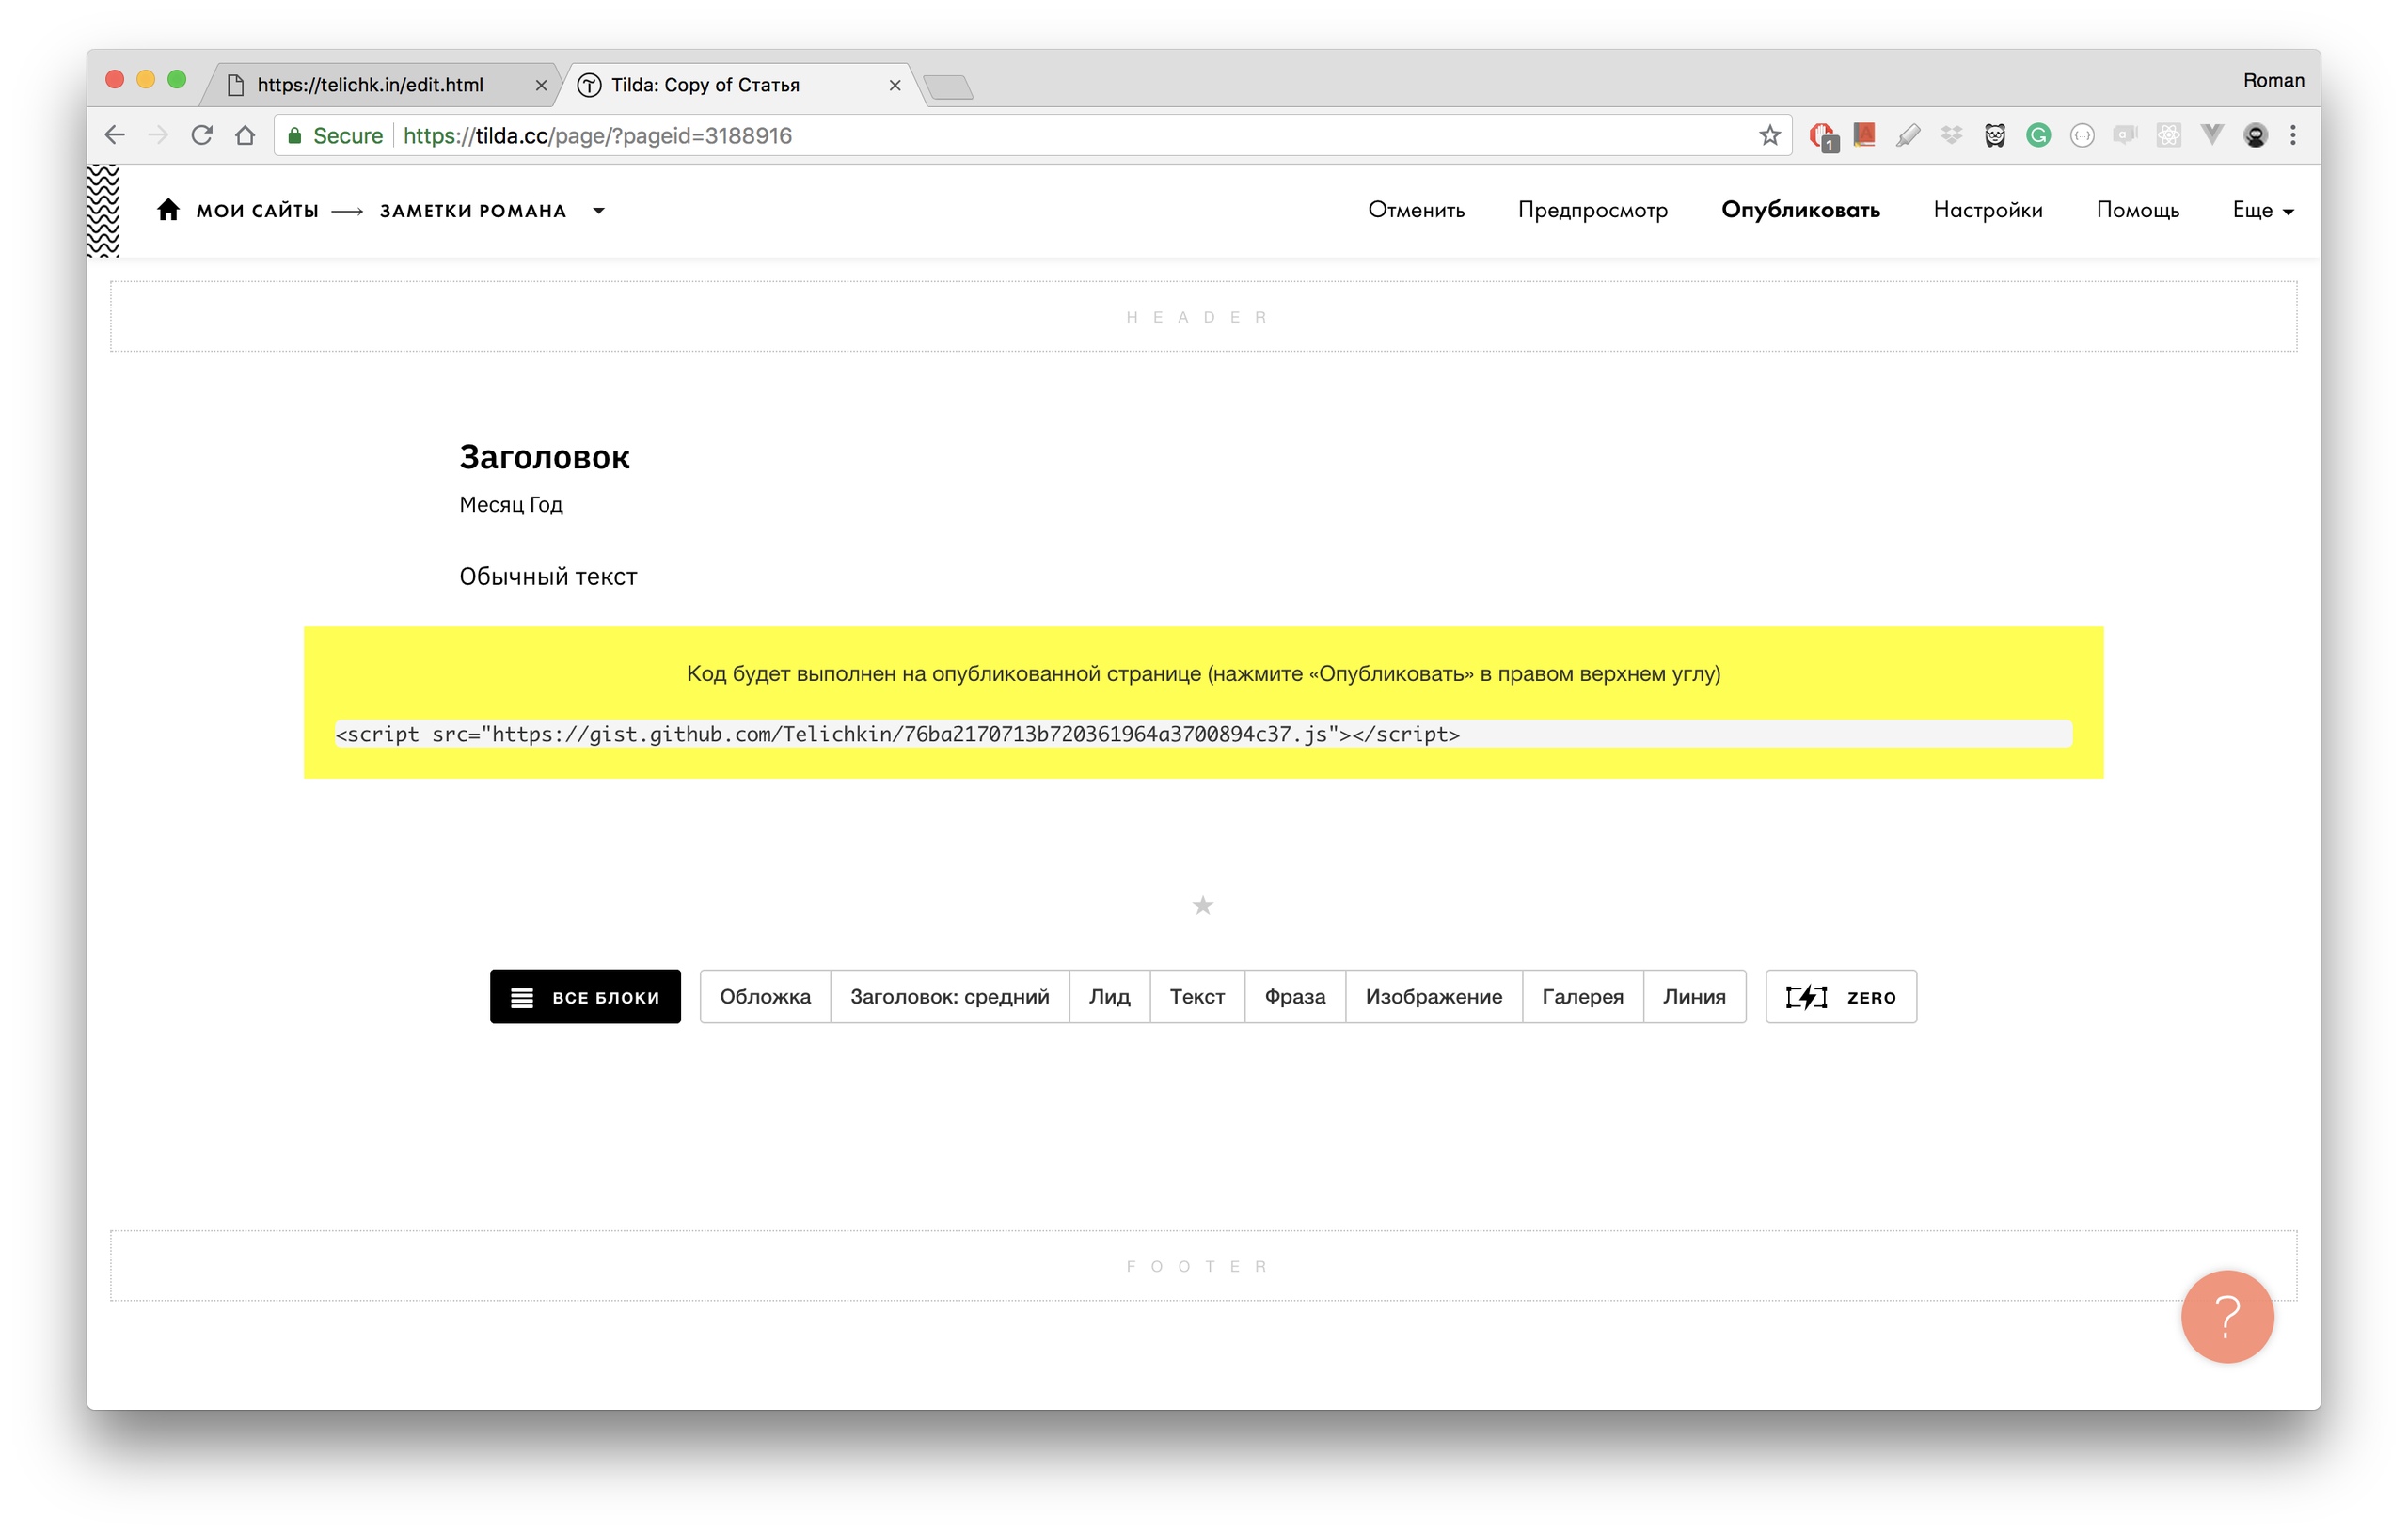Viewport: 2408px width, 1534px height.
Task: Add a Текст block
Action: tap(1197, 997)
